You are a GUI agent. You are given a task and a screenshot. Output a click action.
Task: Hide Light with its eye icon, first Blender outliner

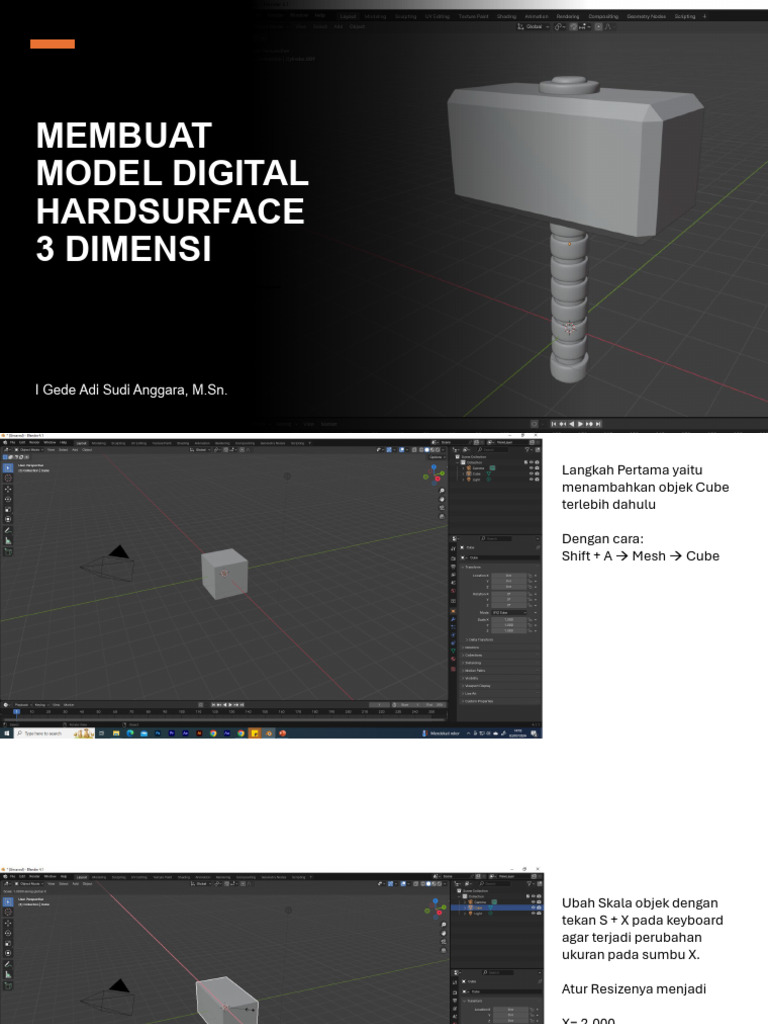click(532, 479)
